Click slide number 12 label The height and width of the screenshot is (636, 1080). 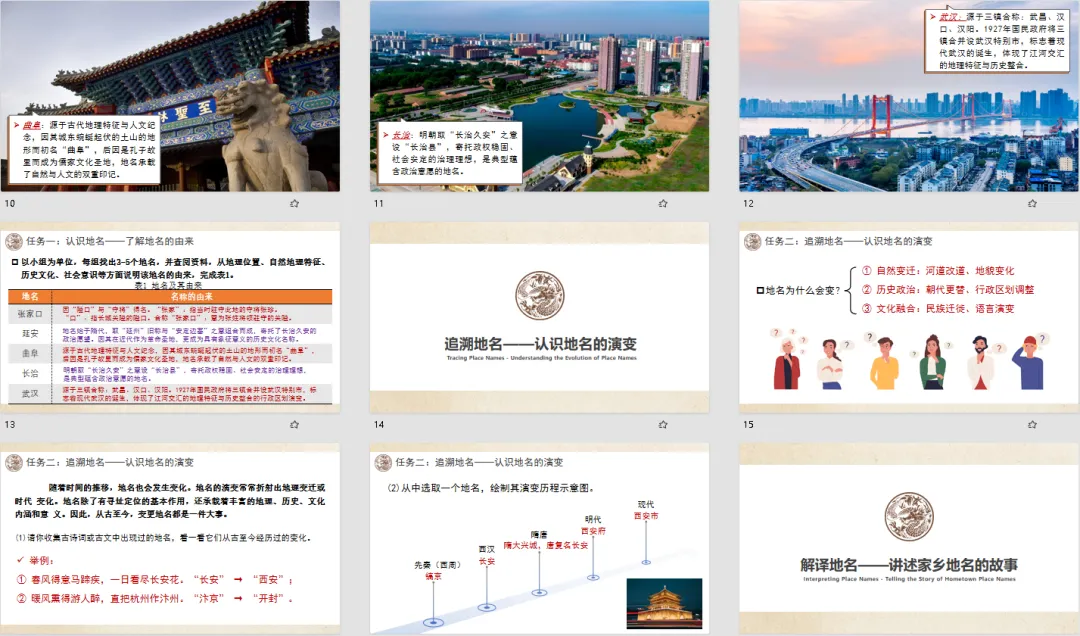pos(748,203)
